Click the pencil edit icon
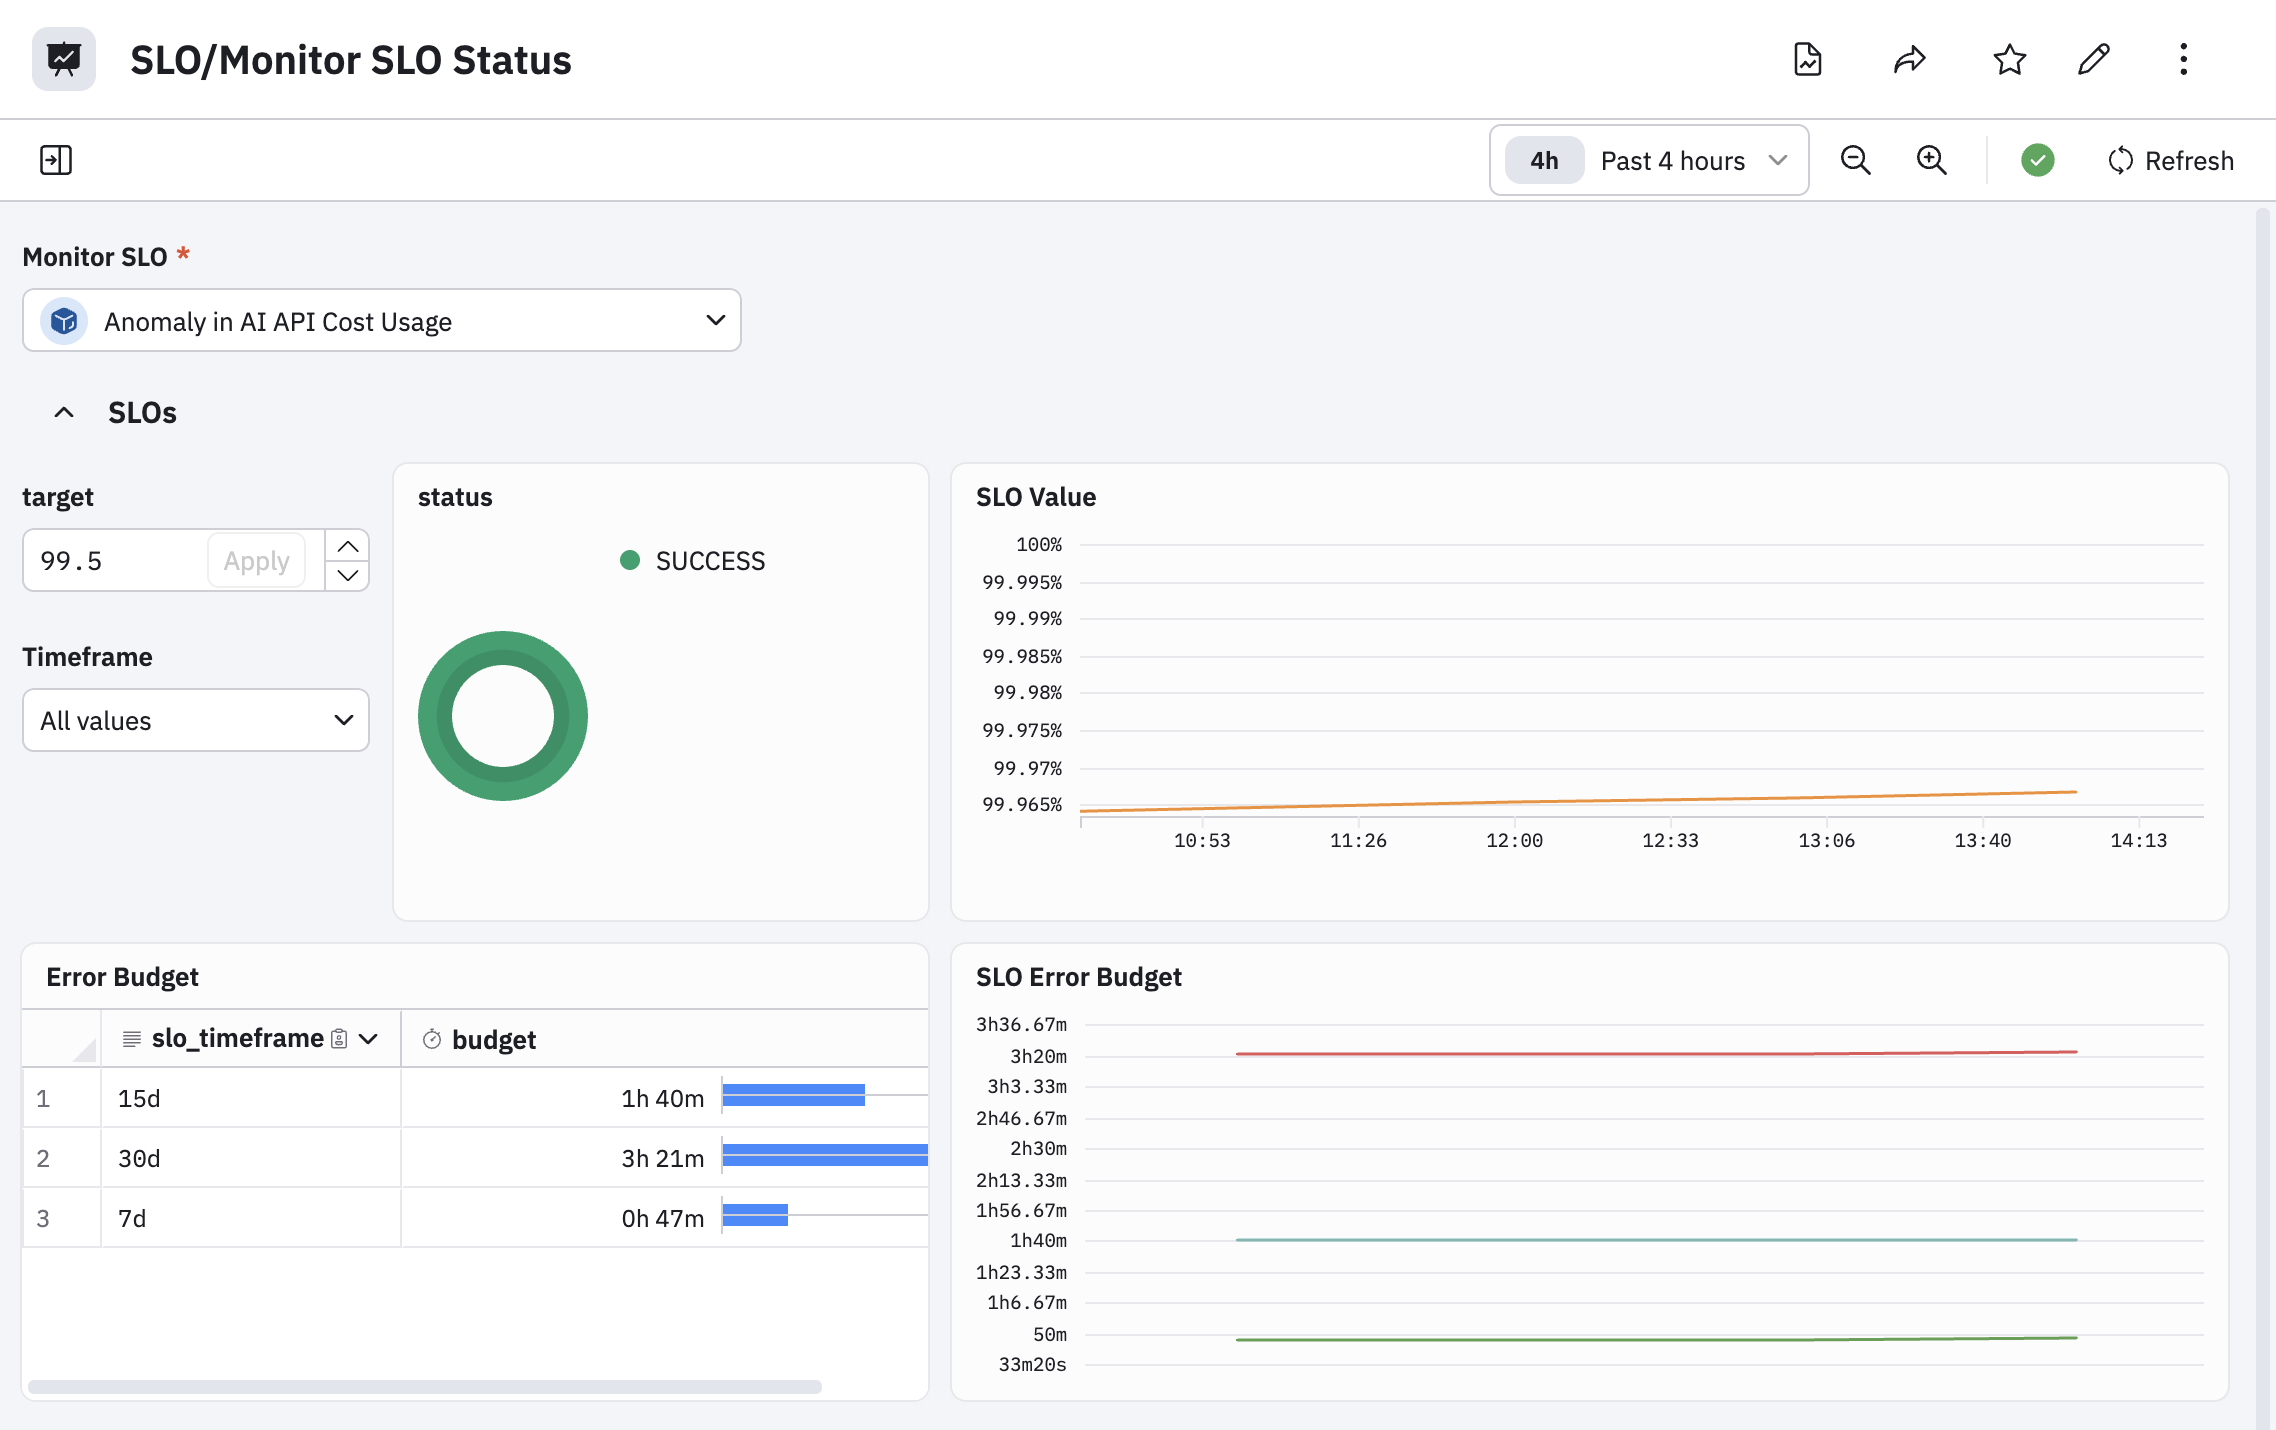 click(2093, 59)
